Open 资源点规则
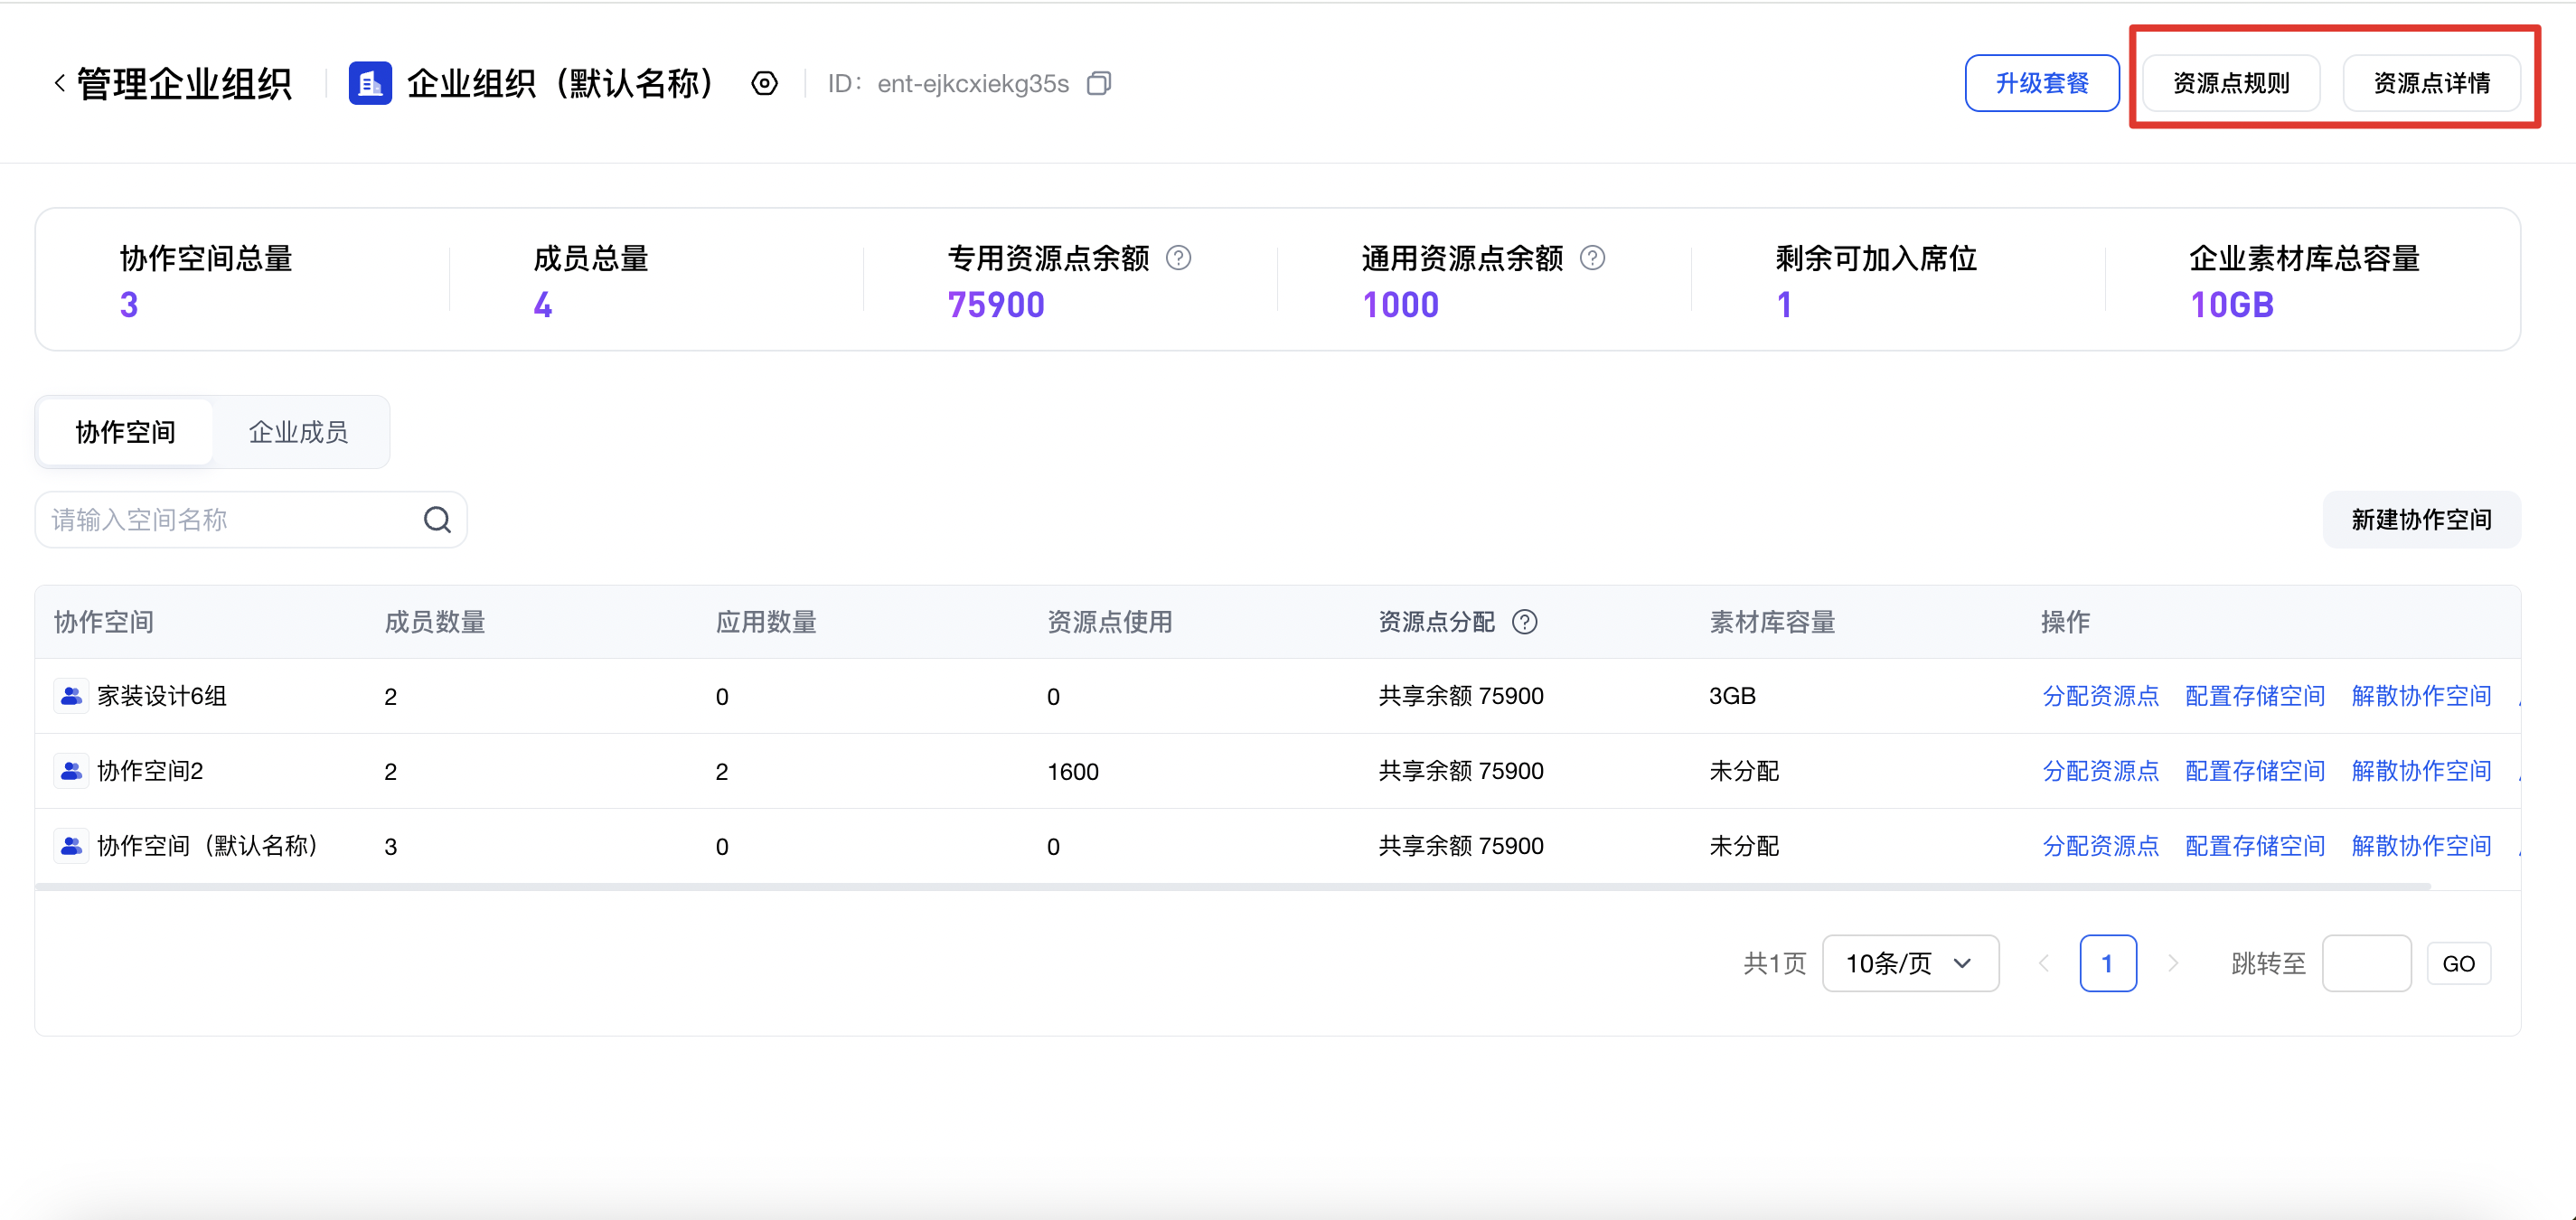 coord(2230,83)
